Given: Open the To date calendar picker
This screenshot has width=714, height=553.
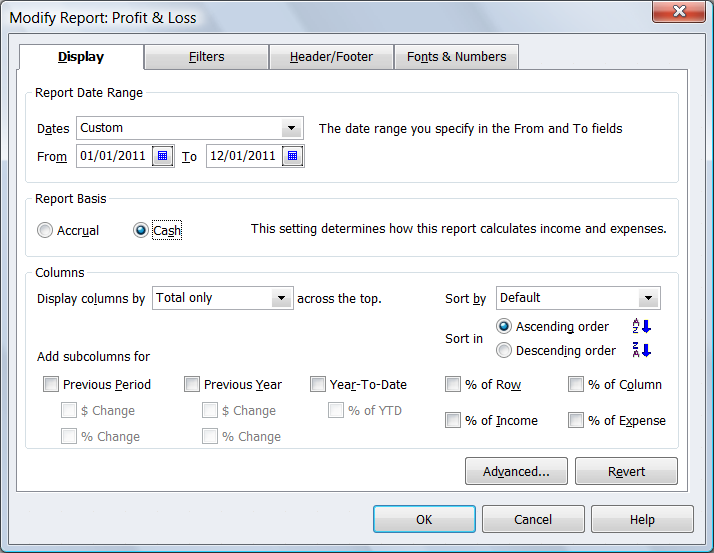Looking at the screenshot, I should [292, 156].
